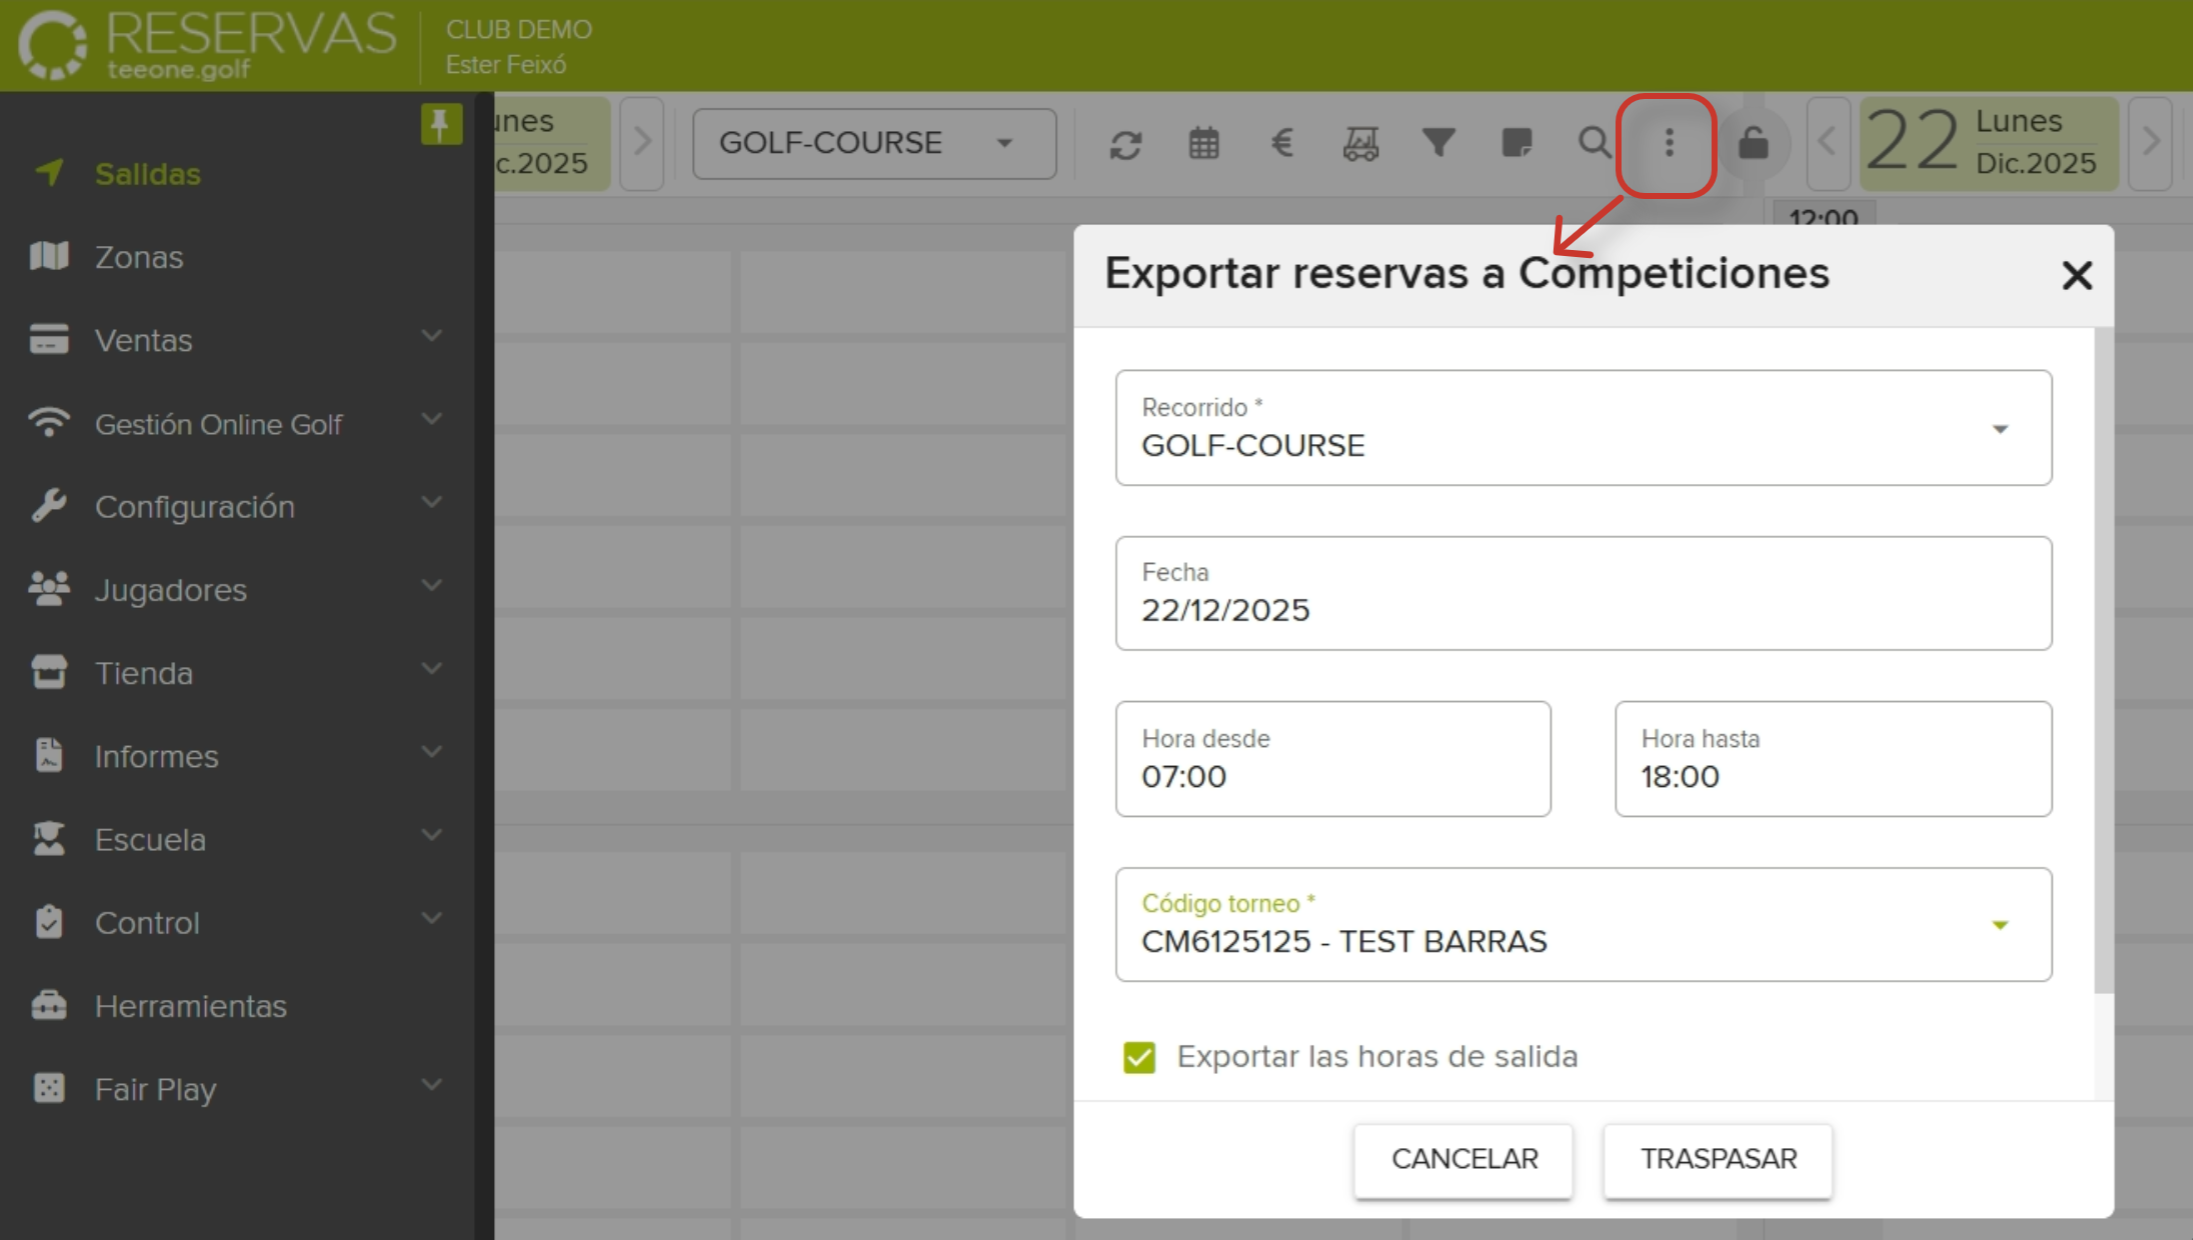Open the Jugadores menu item

click(x=170, y=589)
